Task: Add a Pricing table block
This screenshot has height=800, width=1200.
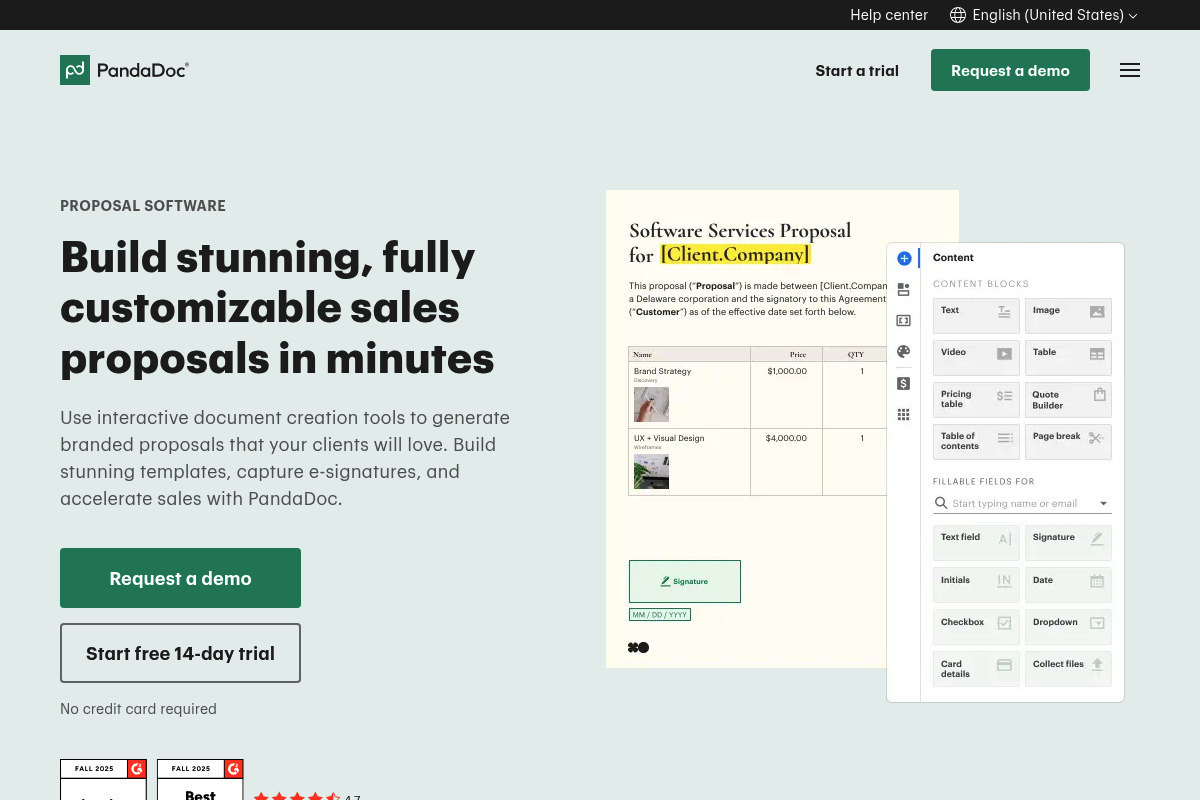Action: (976, 399)
